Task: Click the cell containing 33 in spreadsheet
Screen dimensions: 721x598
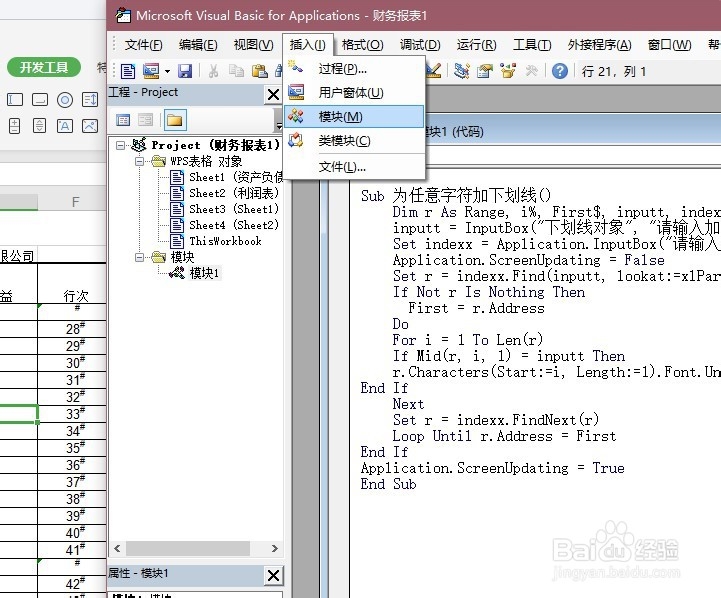Action: coord(72,414)
